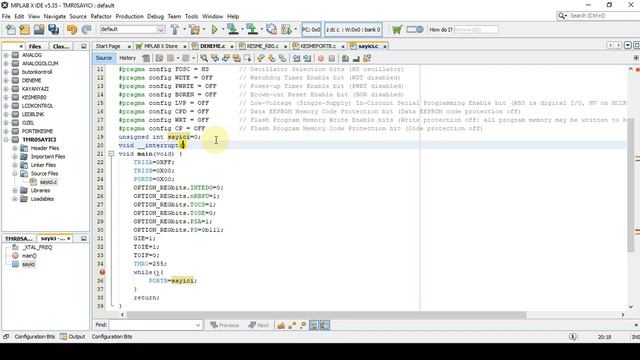
Task: Click the New File toolbar icon
Action: 11,29
